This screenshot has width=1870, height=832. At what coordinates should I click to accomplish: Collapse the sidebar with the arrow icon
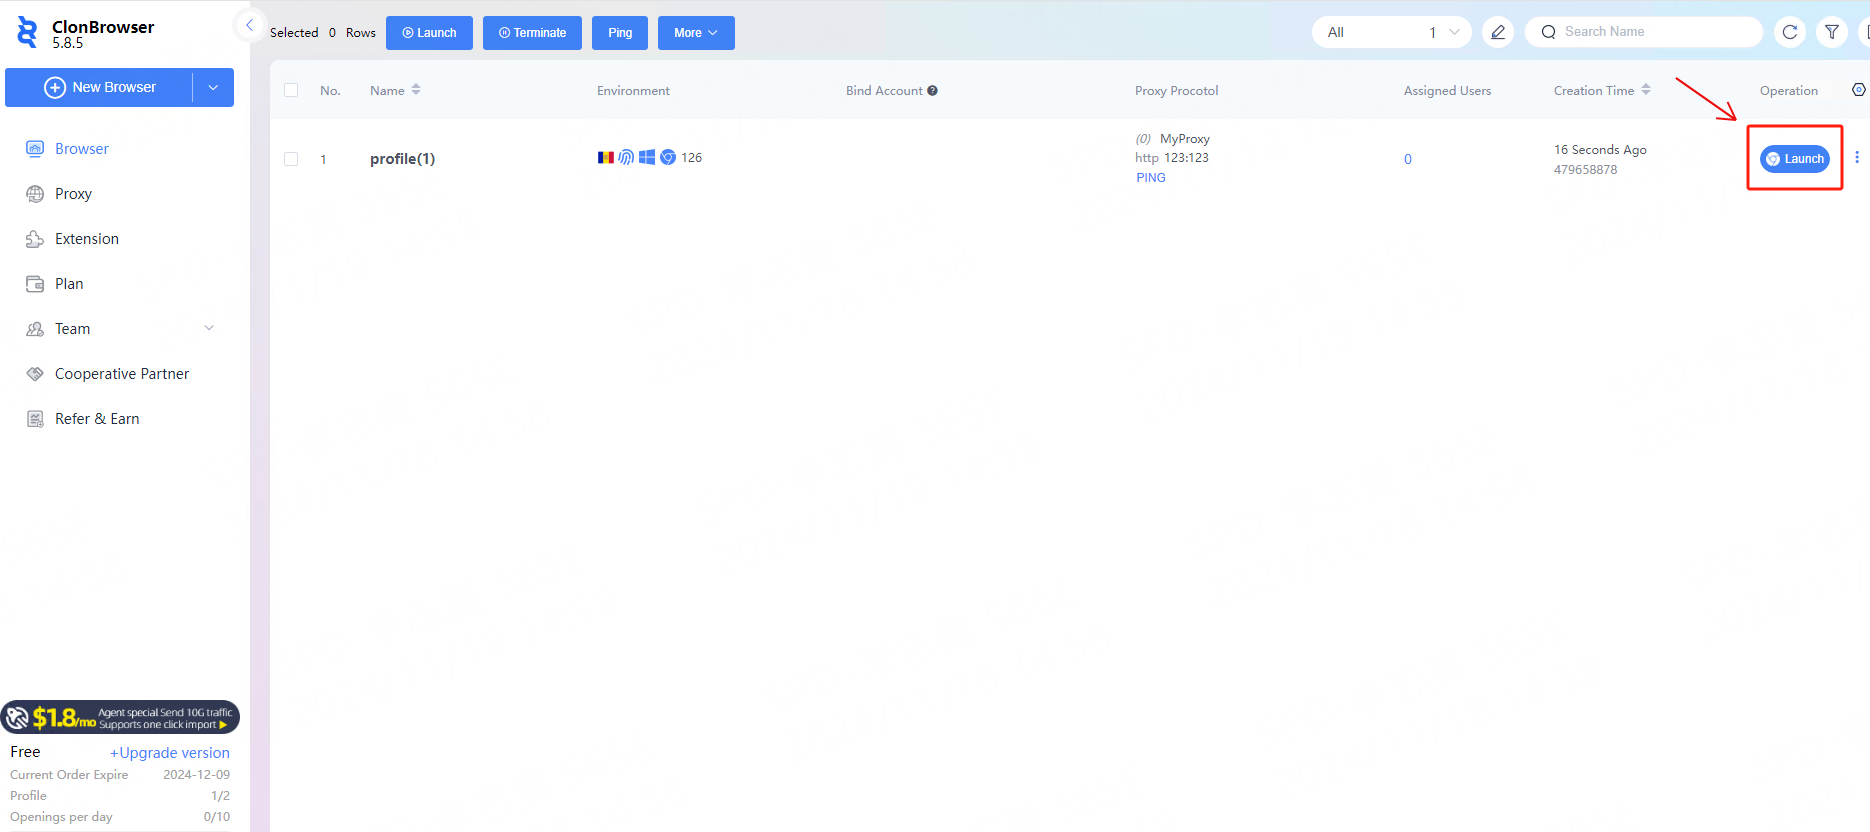[249, 25]
